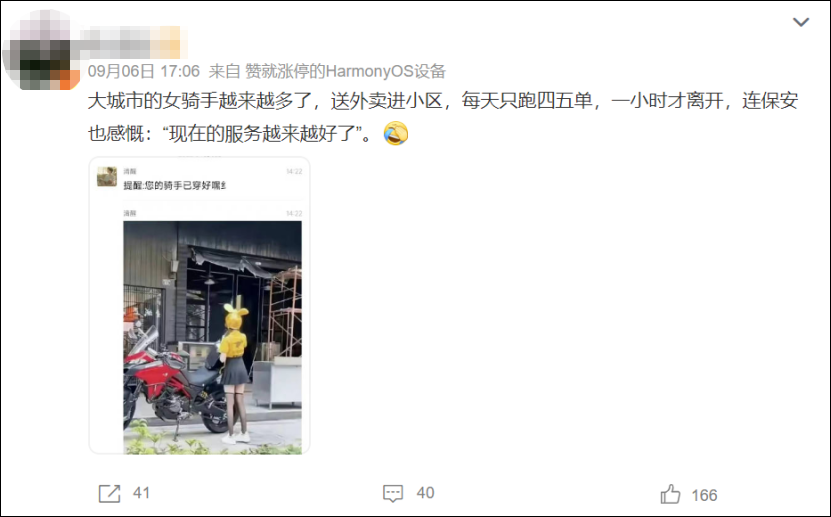Expand the post options chevron menu
The width and height of the screenshot is (831, 517).
800,22
